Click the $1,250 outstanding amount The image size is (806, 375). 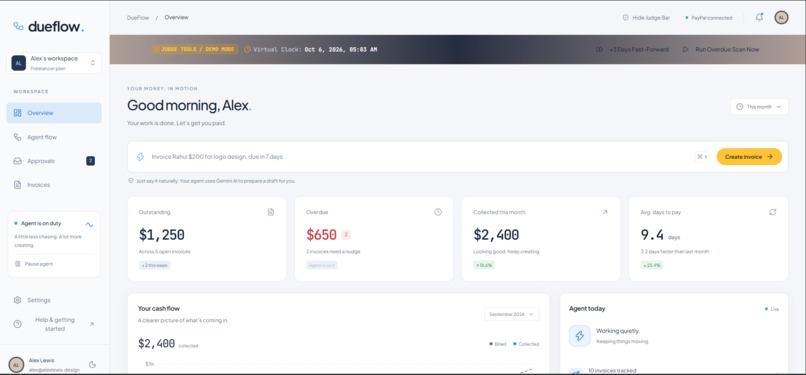161,235
